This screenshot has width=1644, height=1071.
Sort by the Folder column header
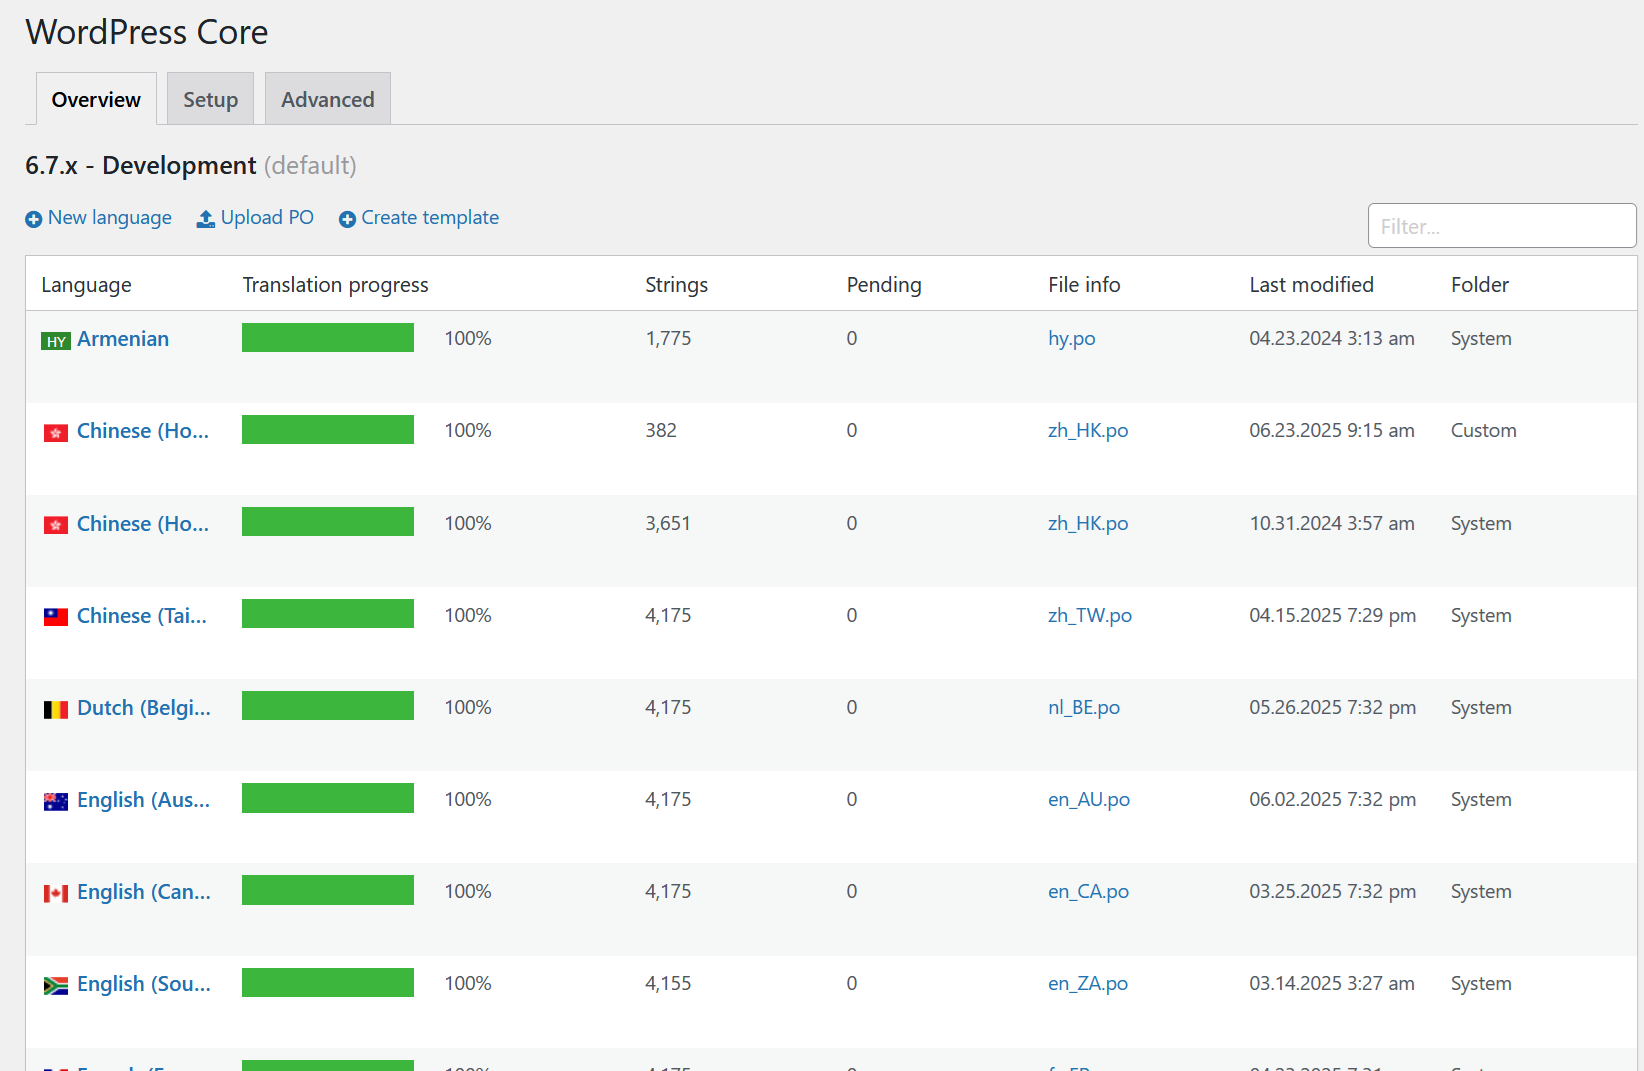coord(1480,285)
